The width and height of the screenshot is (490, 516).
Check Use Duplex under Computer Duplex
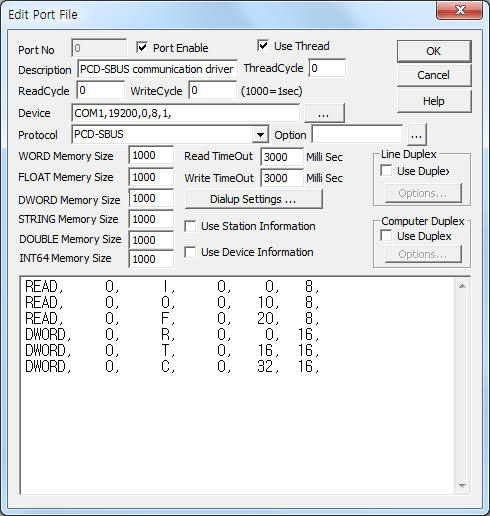(x=386, y=236)
